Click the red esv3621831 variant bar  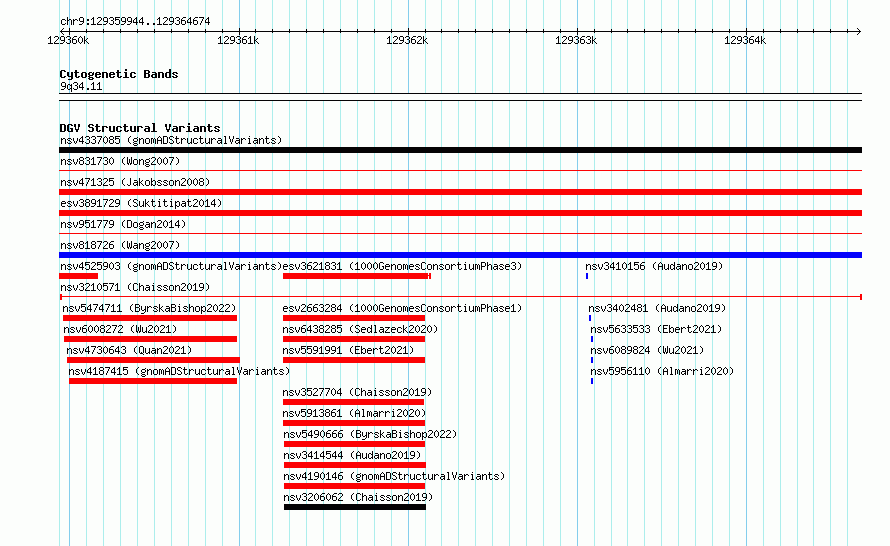[x=356, y=276]
